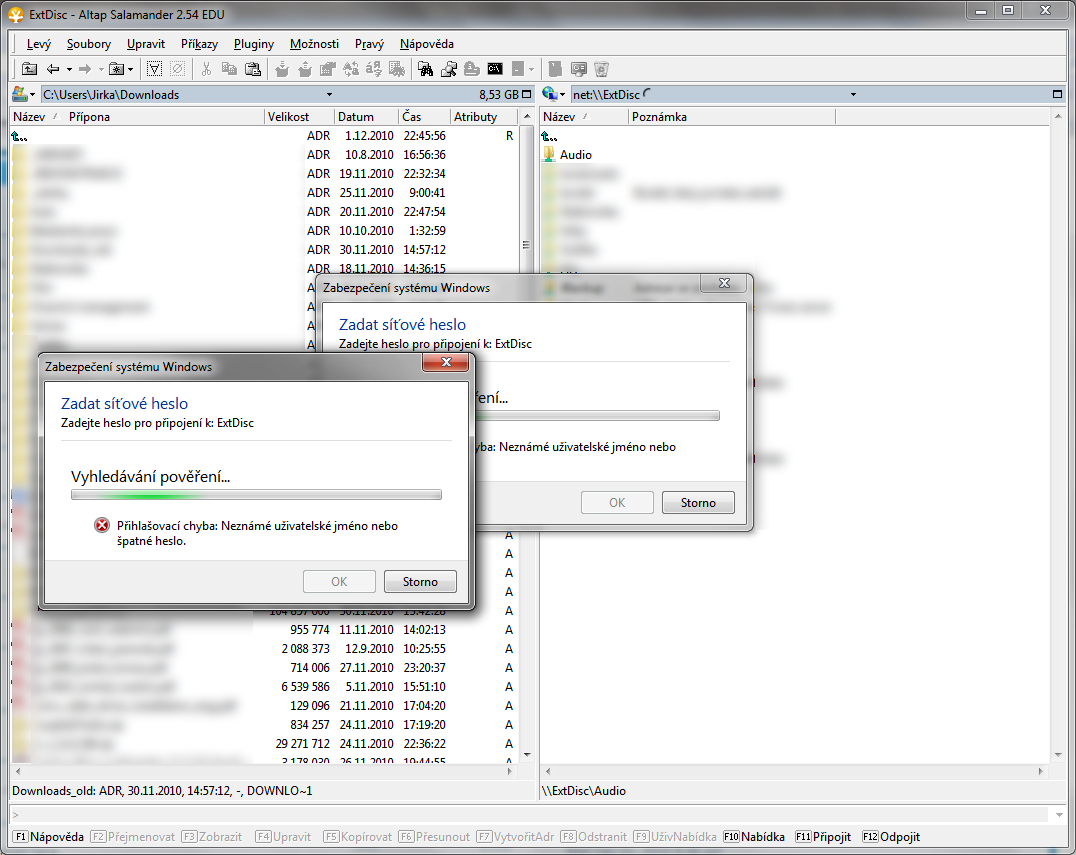The height and width of the screenshot is (855, 1076).
Task: Open the back history dropdown arrow
Action: (69, 69)
